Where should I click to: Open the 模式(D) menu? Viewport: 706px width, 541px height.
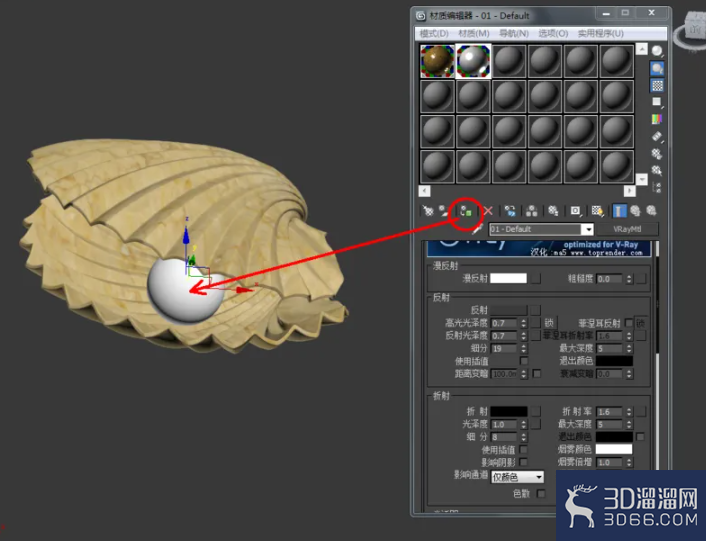(434, 34)
